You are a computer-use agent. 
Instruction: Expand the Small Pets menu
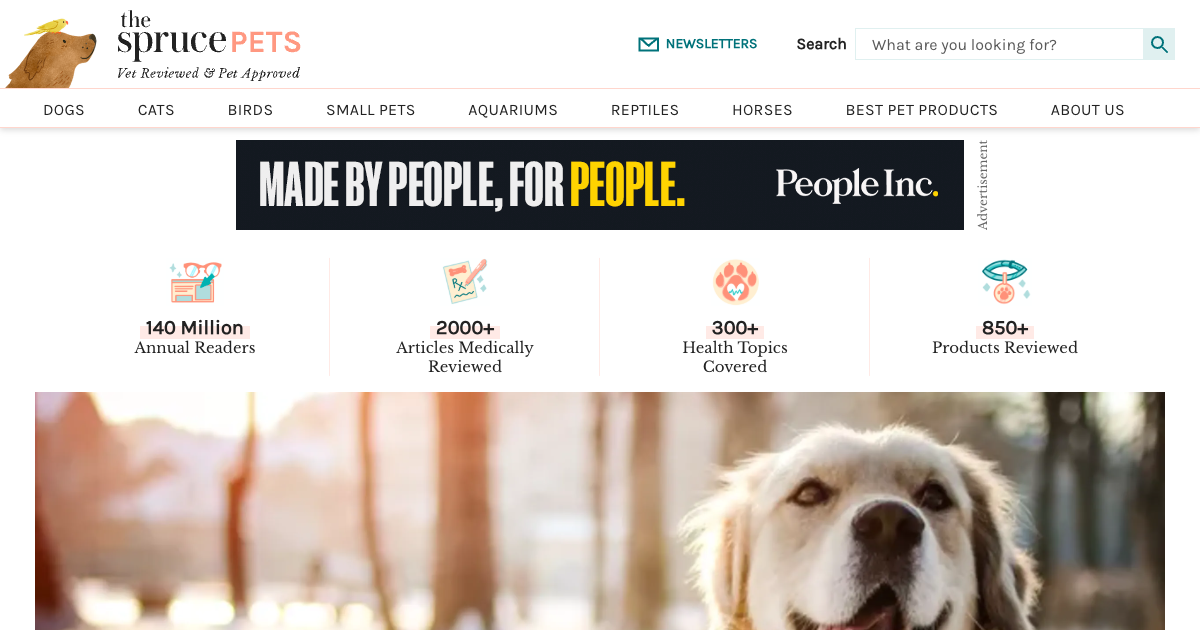[371, 110]
